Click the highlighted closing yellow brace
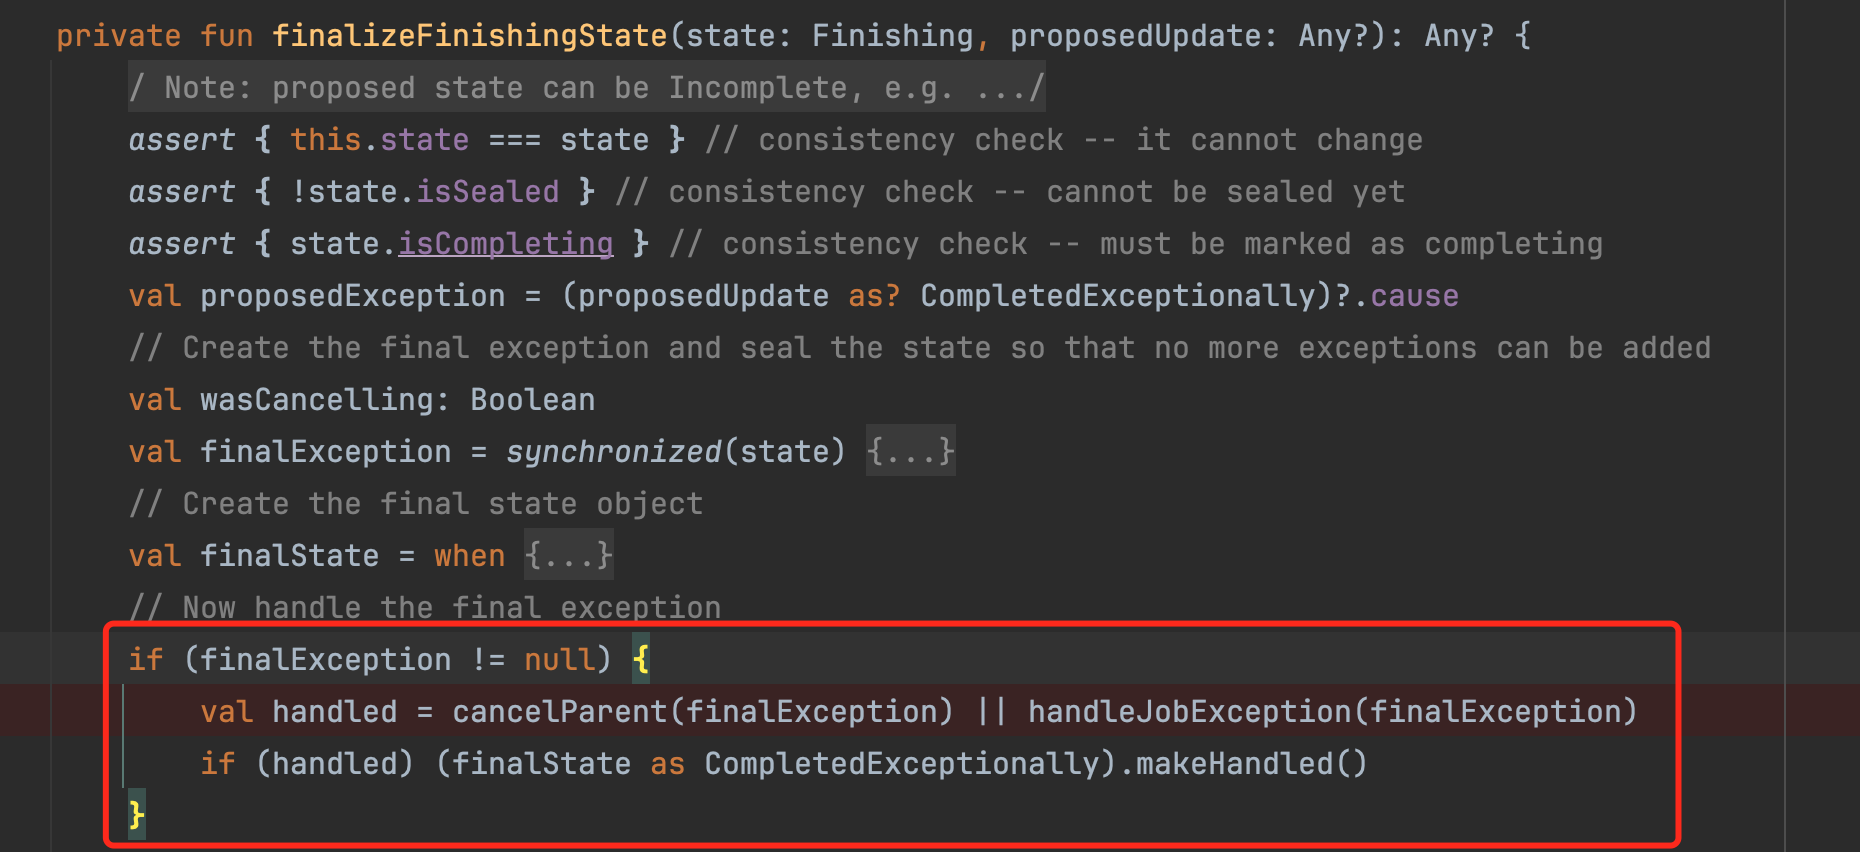 [137, 815]
